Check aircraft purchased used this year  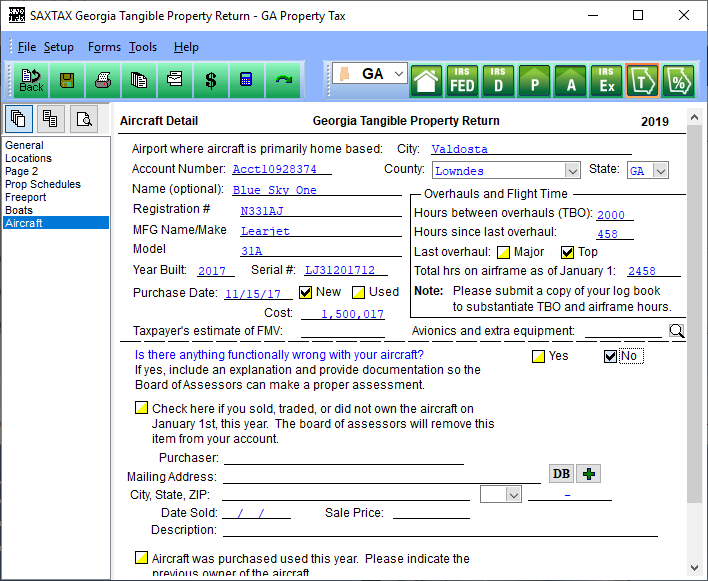coord(141,558)
